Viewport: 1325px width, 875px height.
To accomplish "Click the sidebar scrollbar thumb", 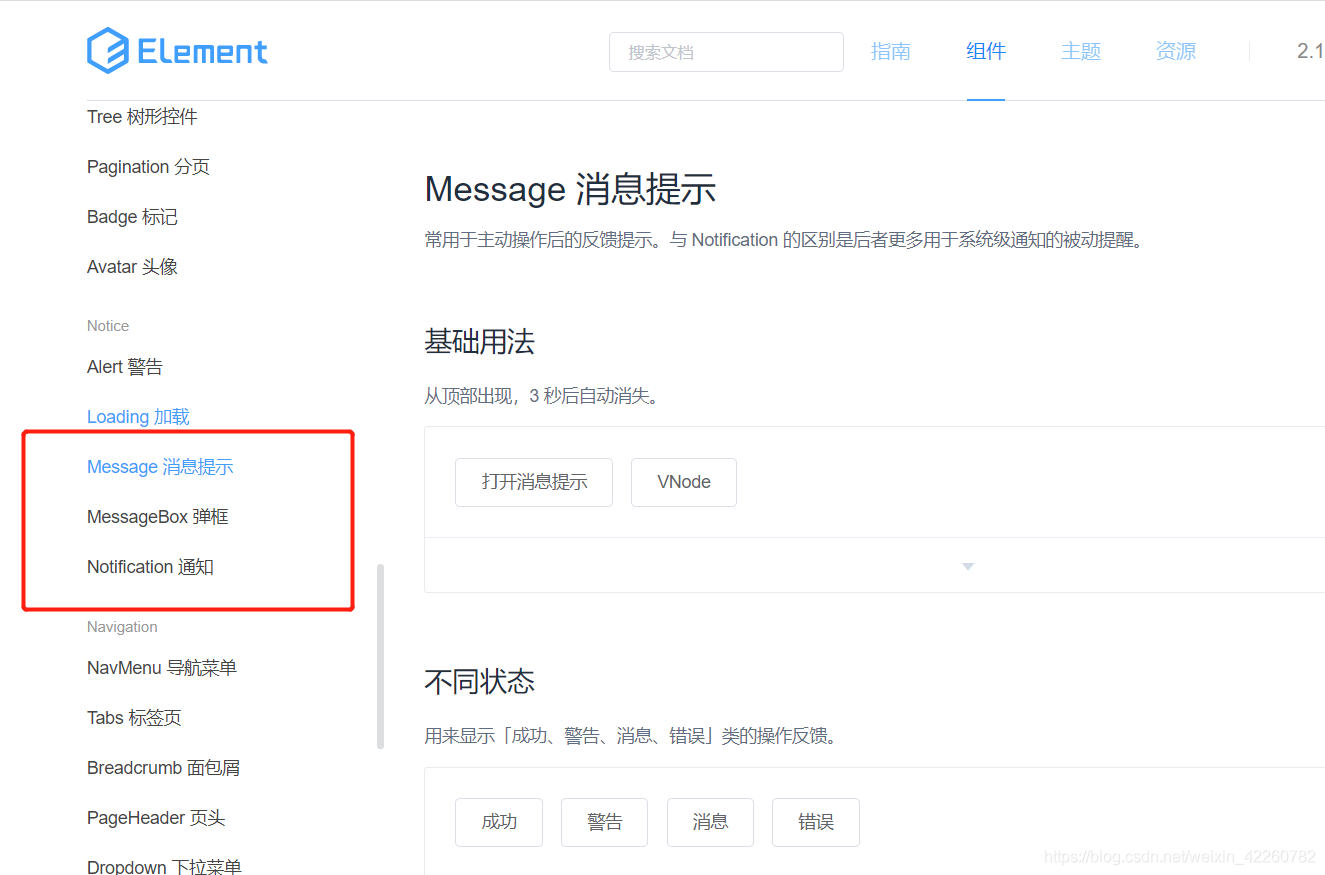I will pos(380,656).
